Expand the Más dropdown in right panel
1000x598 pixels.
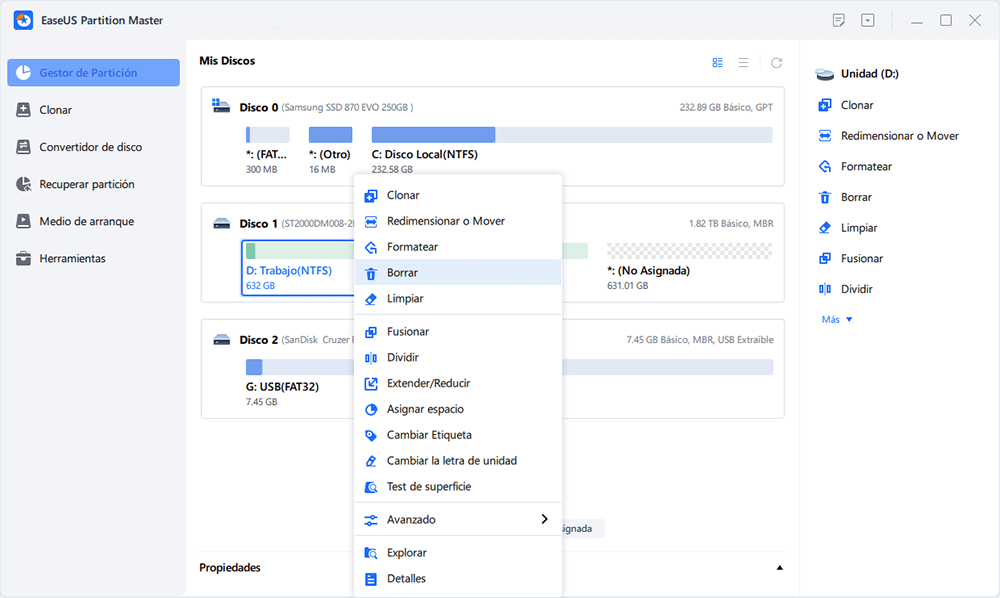[x=837, y=319]
